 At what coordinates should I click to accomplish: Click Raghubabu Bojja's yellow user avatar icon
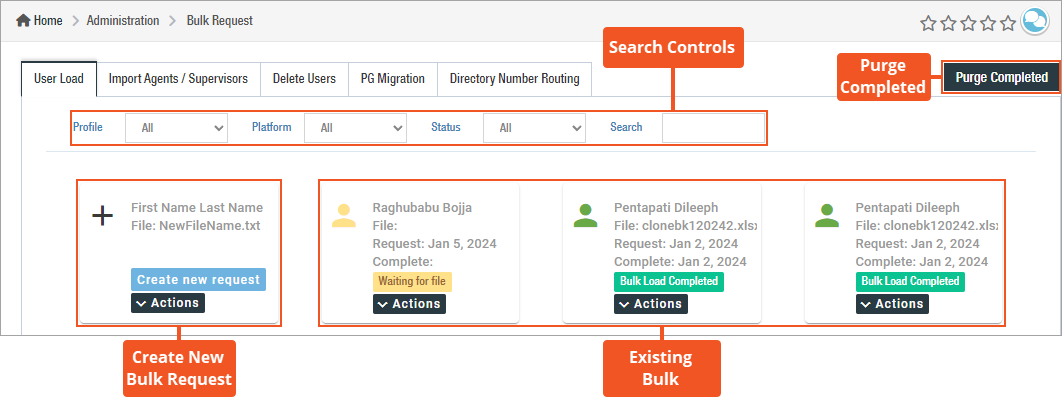[x=344, y=215]
